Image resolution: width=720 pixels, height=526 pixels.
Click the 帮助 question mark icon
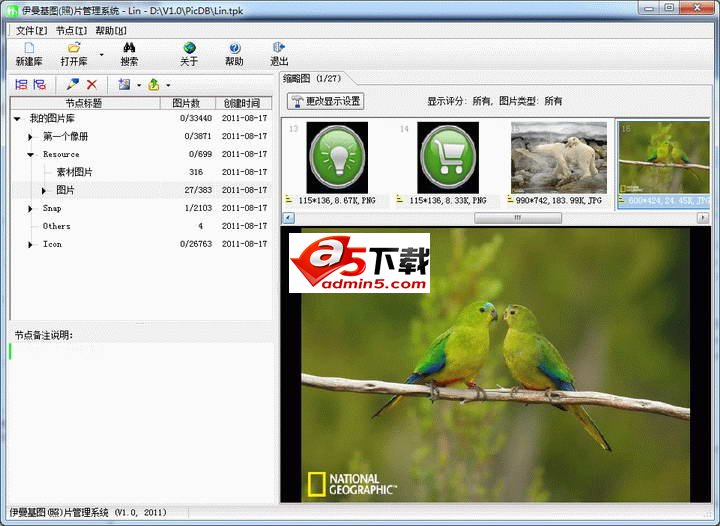(234, 48)
